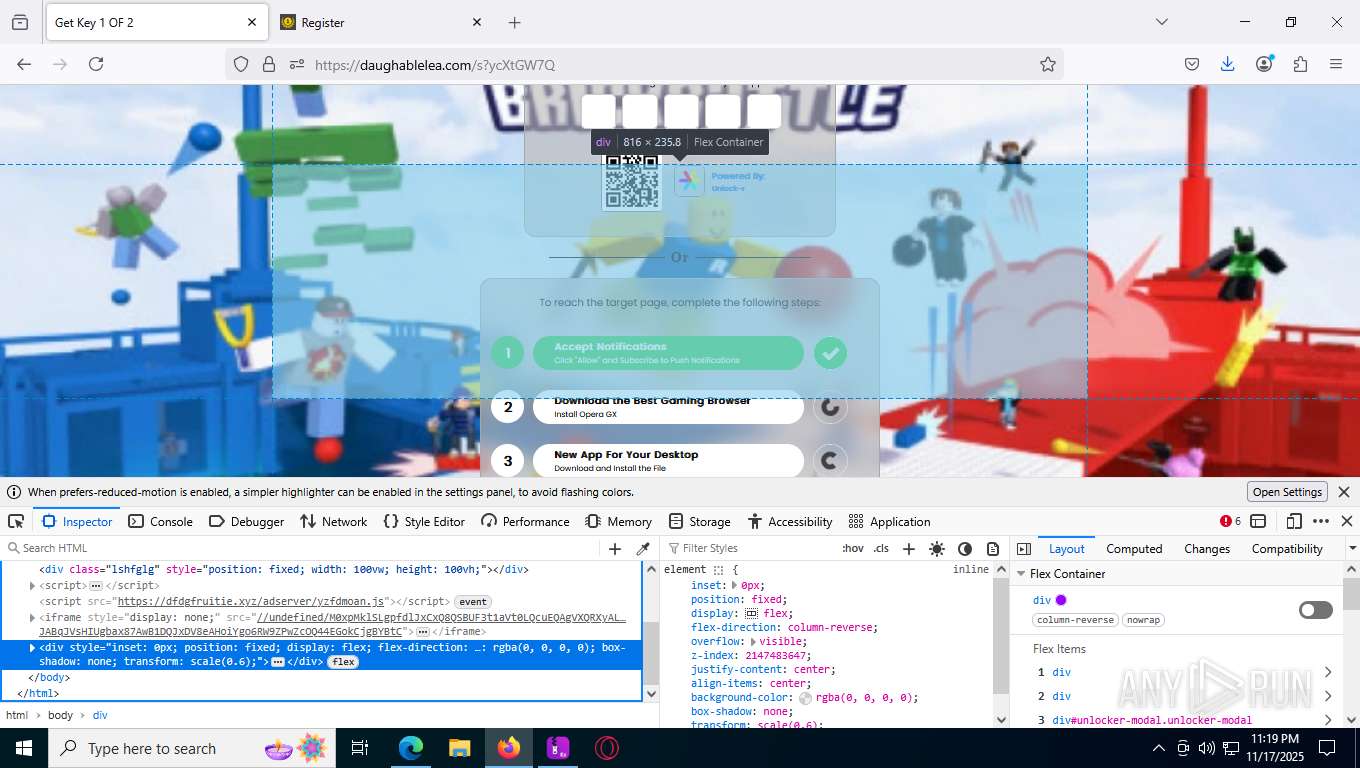Expand selected div node
Image resolution: width=1360 pixels, height=768 pixels.
coord(32,648)
